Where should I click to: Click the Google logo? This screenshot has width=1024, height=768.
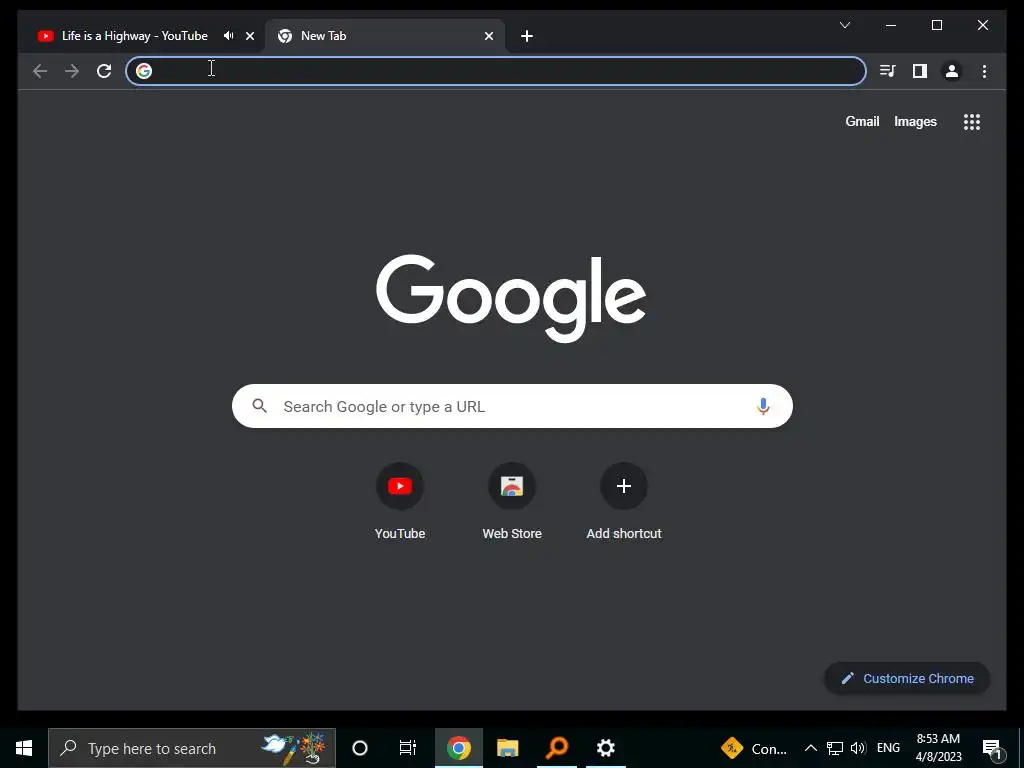pyautogui.click(x=511, y=298)
